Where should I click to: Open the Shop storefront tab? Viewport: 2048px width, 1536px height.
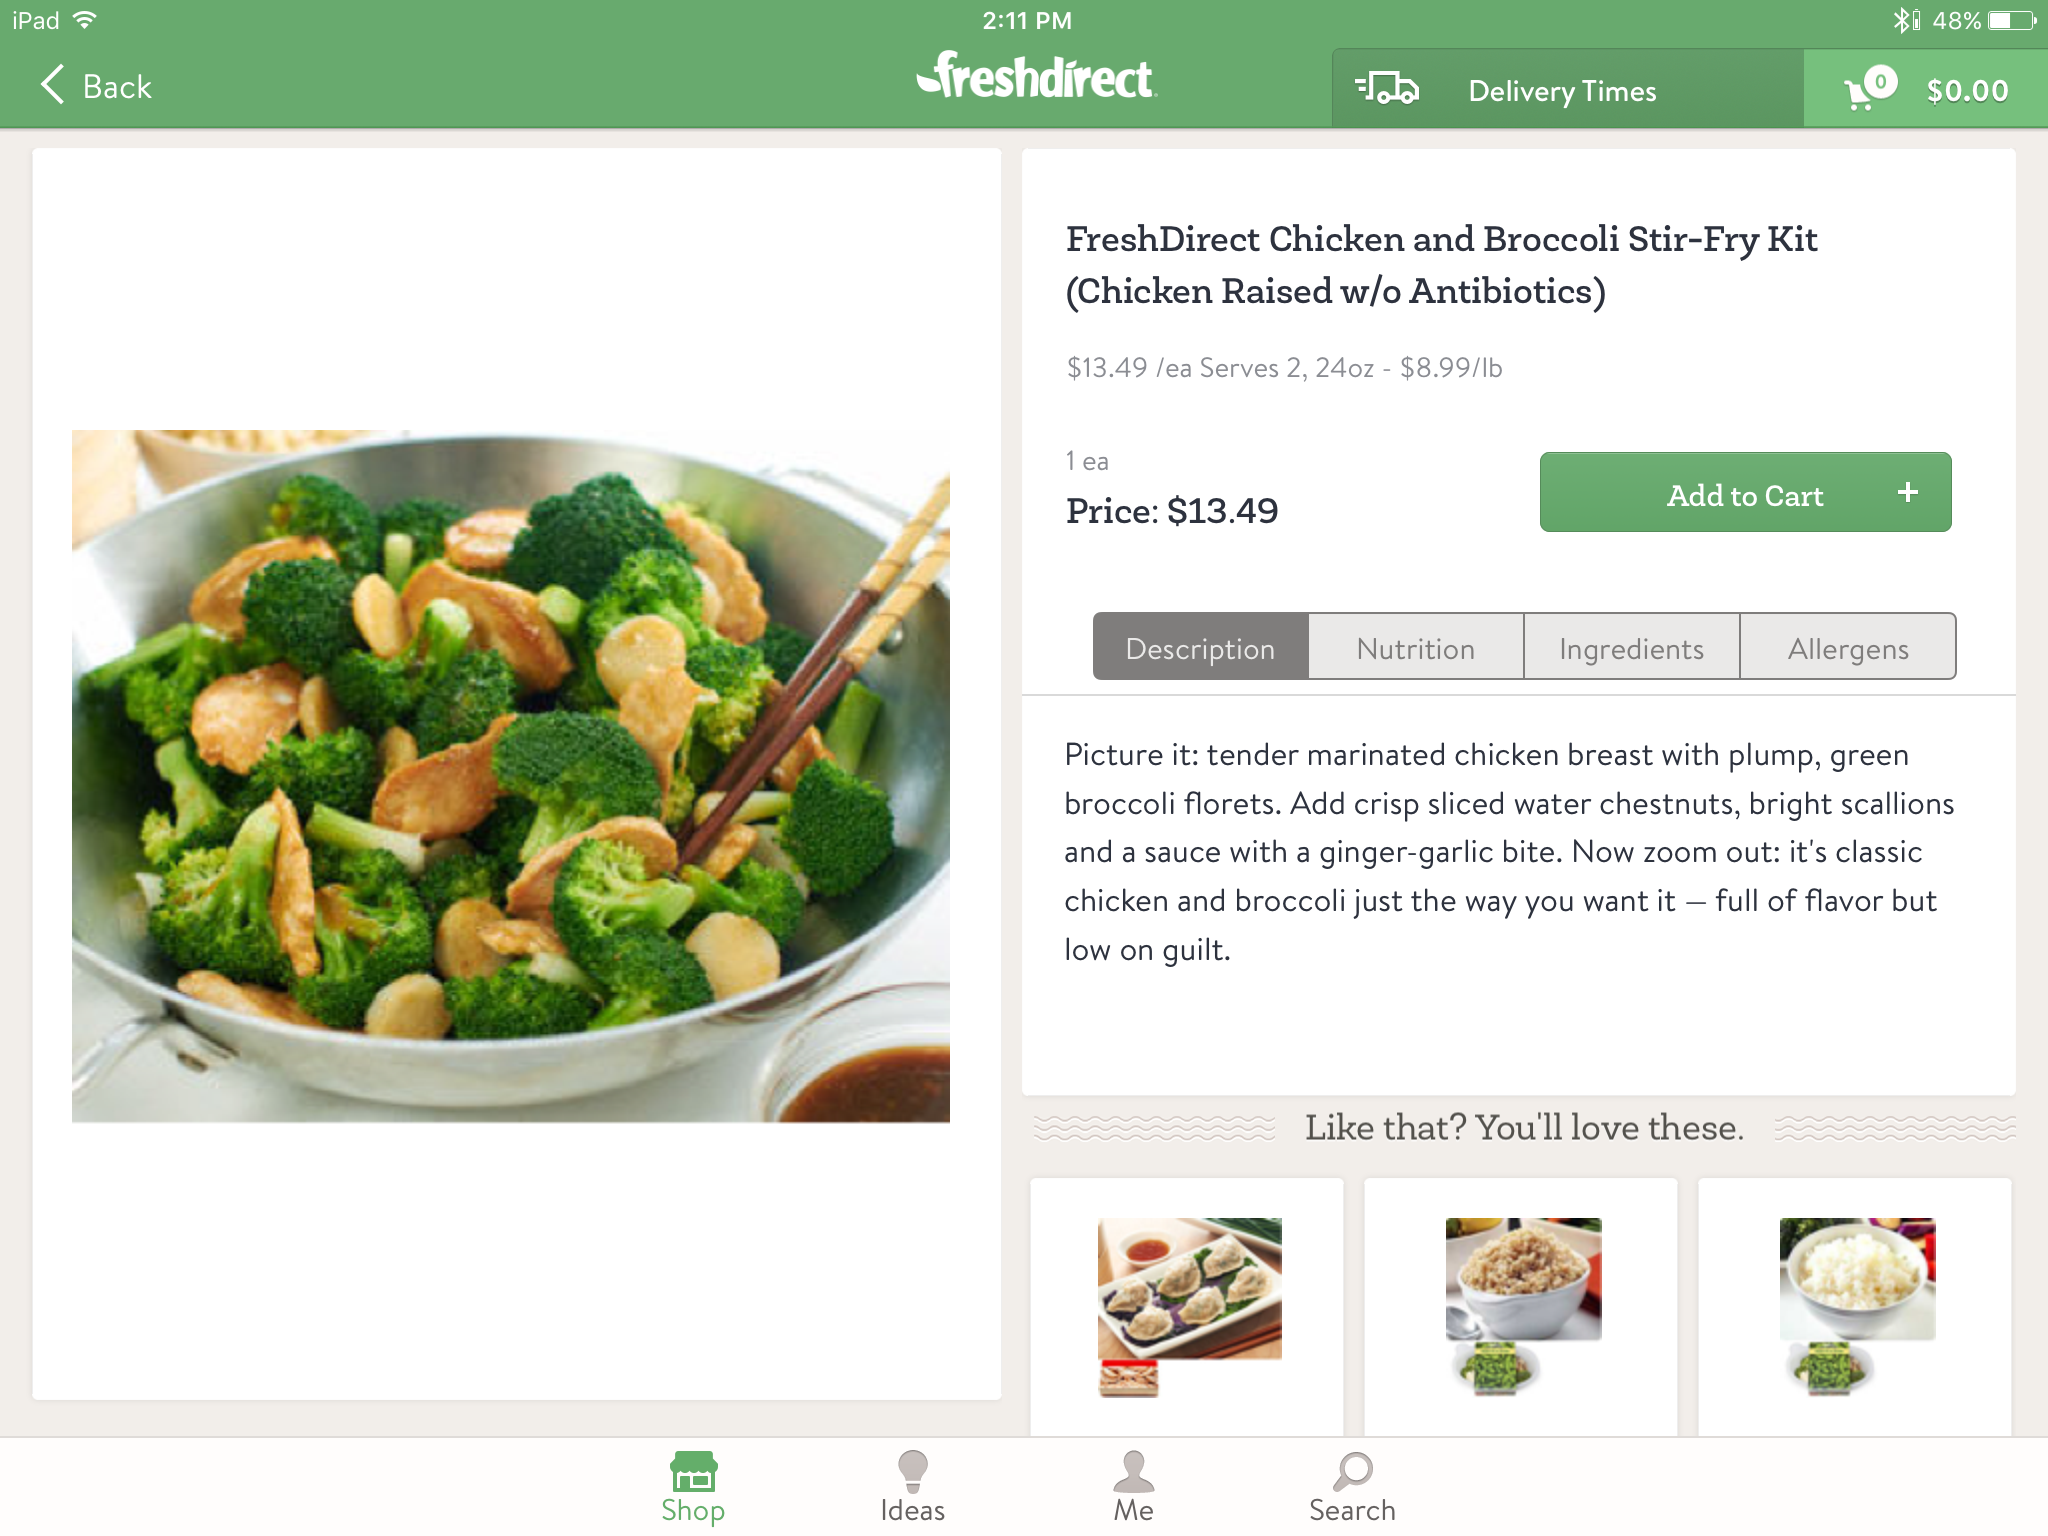pyautogui.click(x=693, y=1487)
